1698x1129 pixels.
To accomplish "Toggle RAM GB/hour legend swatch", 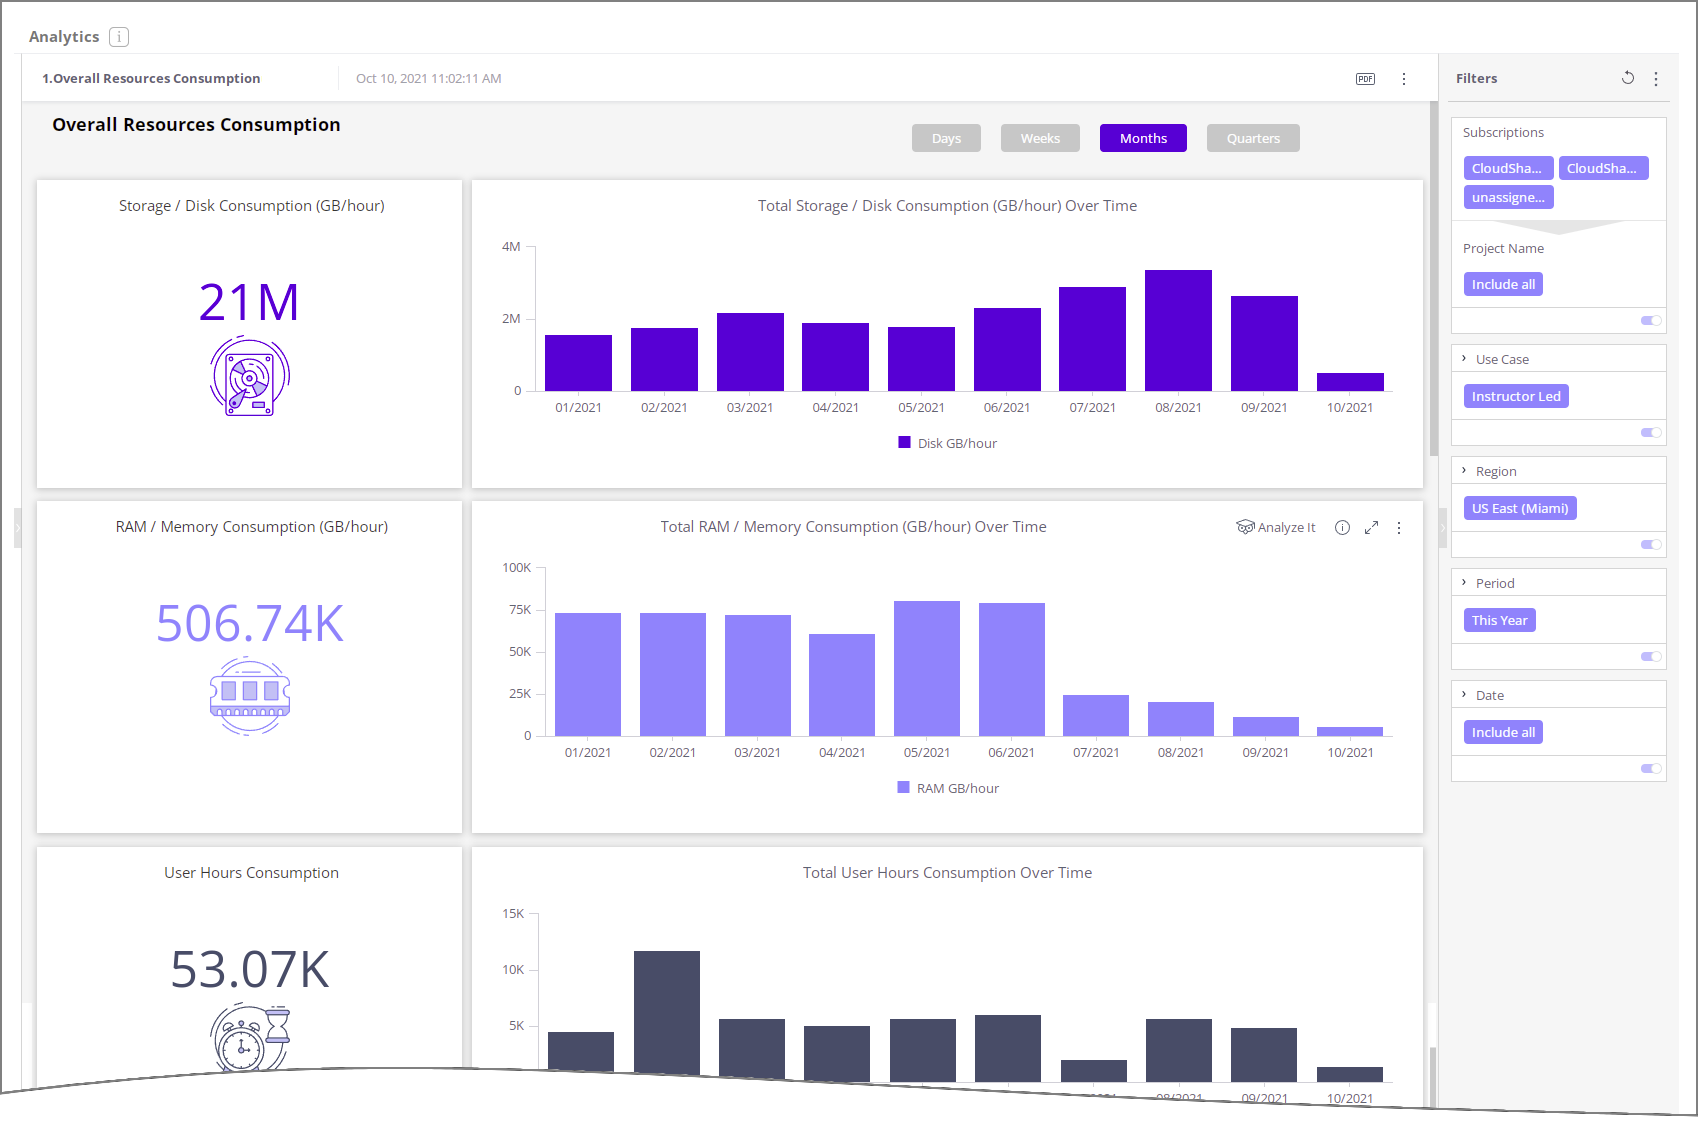I will tap(904, 787).
